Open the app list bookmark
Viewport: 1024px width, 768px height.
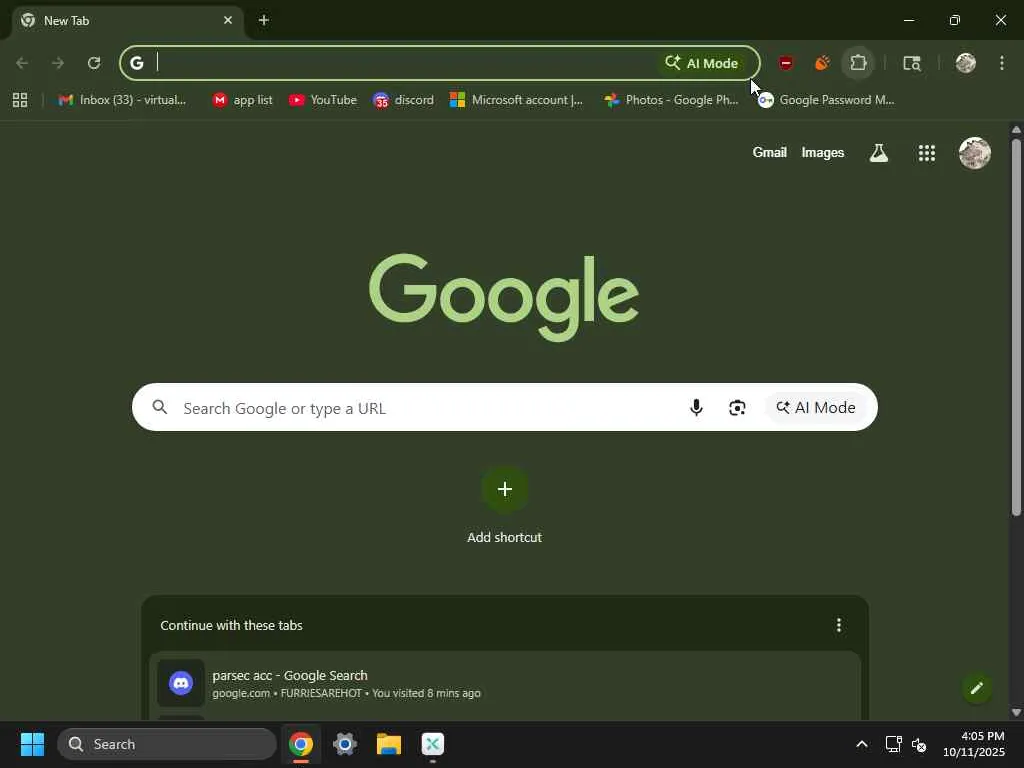click(x=242, y=100)
